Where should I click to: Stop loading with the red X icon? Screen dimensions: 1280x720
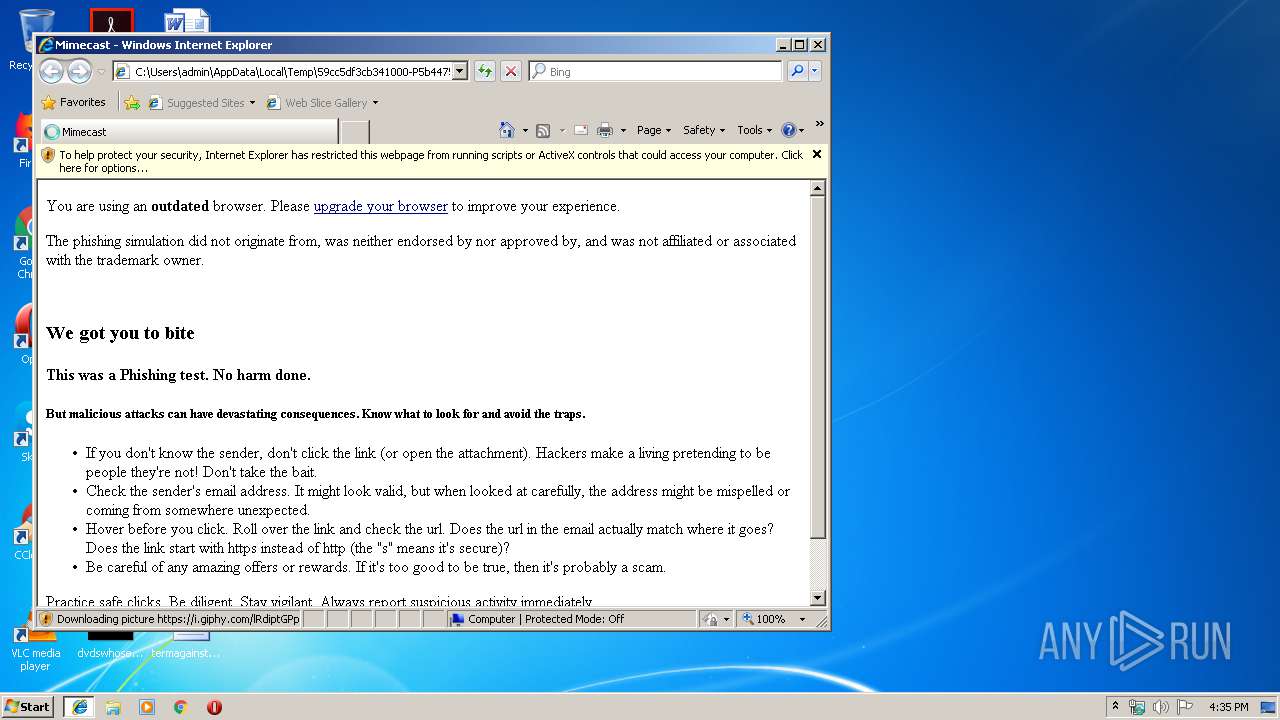coord(510,71)
